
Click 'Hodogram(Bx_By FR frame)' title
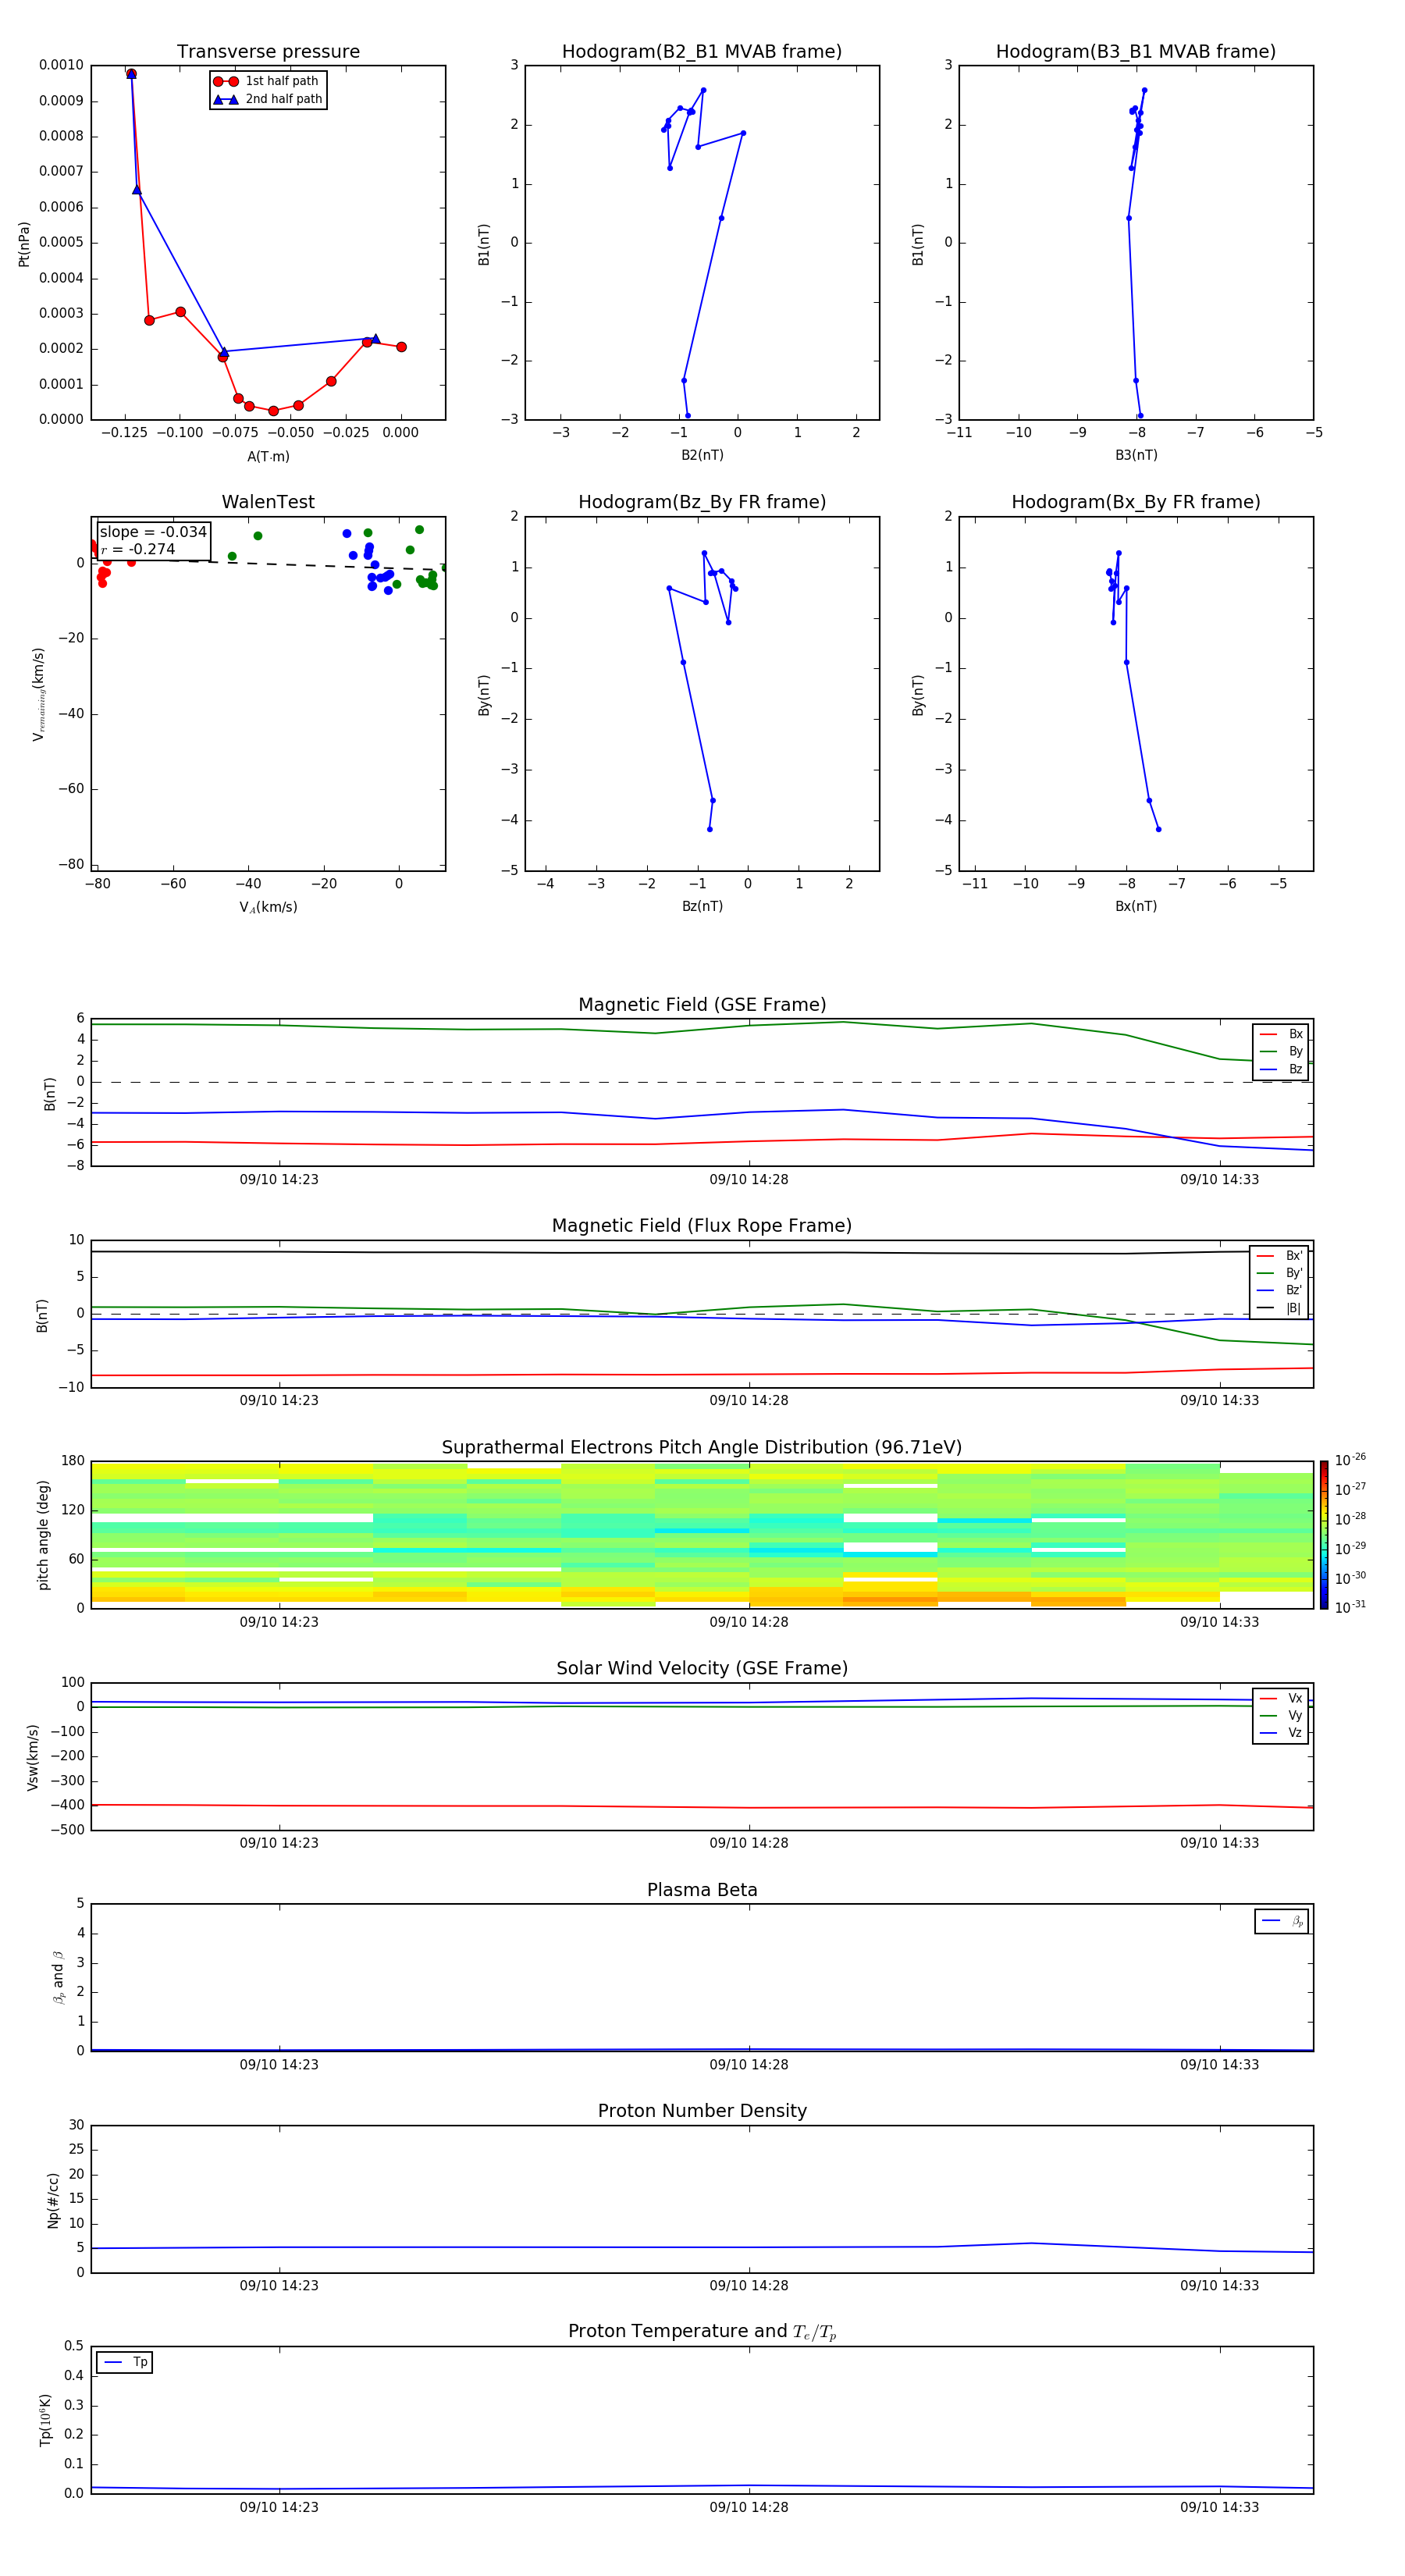tap(1136, 502)
